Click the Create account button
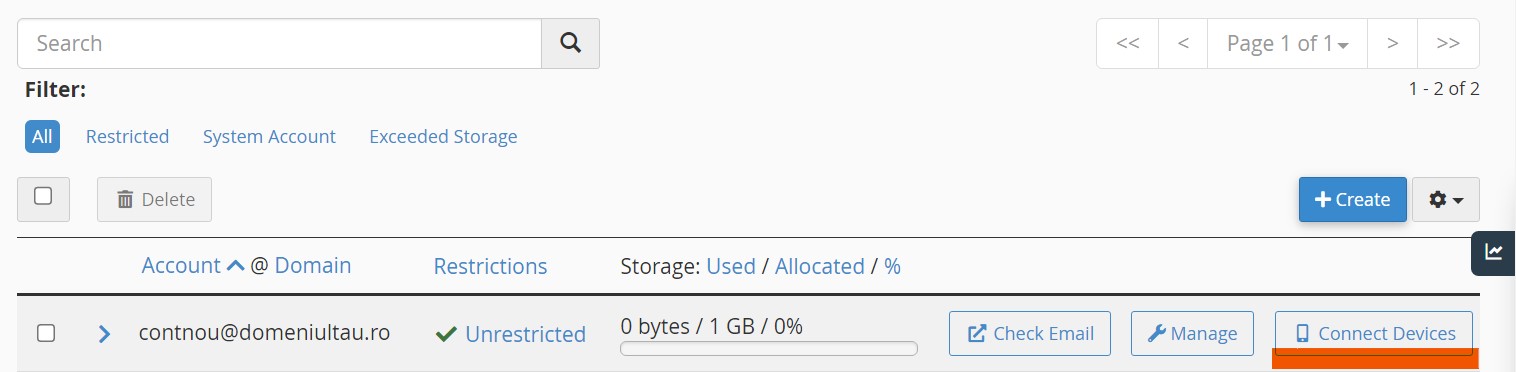The width and height of the screenshot is (1516, 372). tap(1353, 199)
